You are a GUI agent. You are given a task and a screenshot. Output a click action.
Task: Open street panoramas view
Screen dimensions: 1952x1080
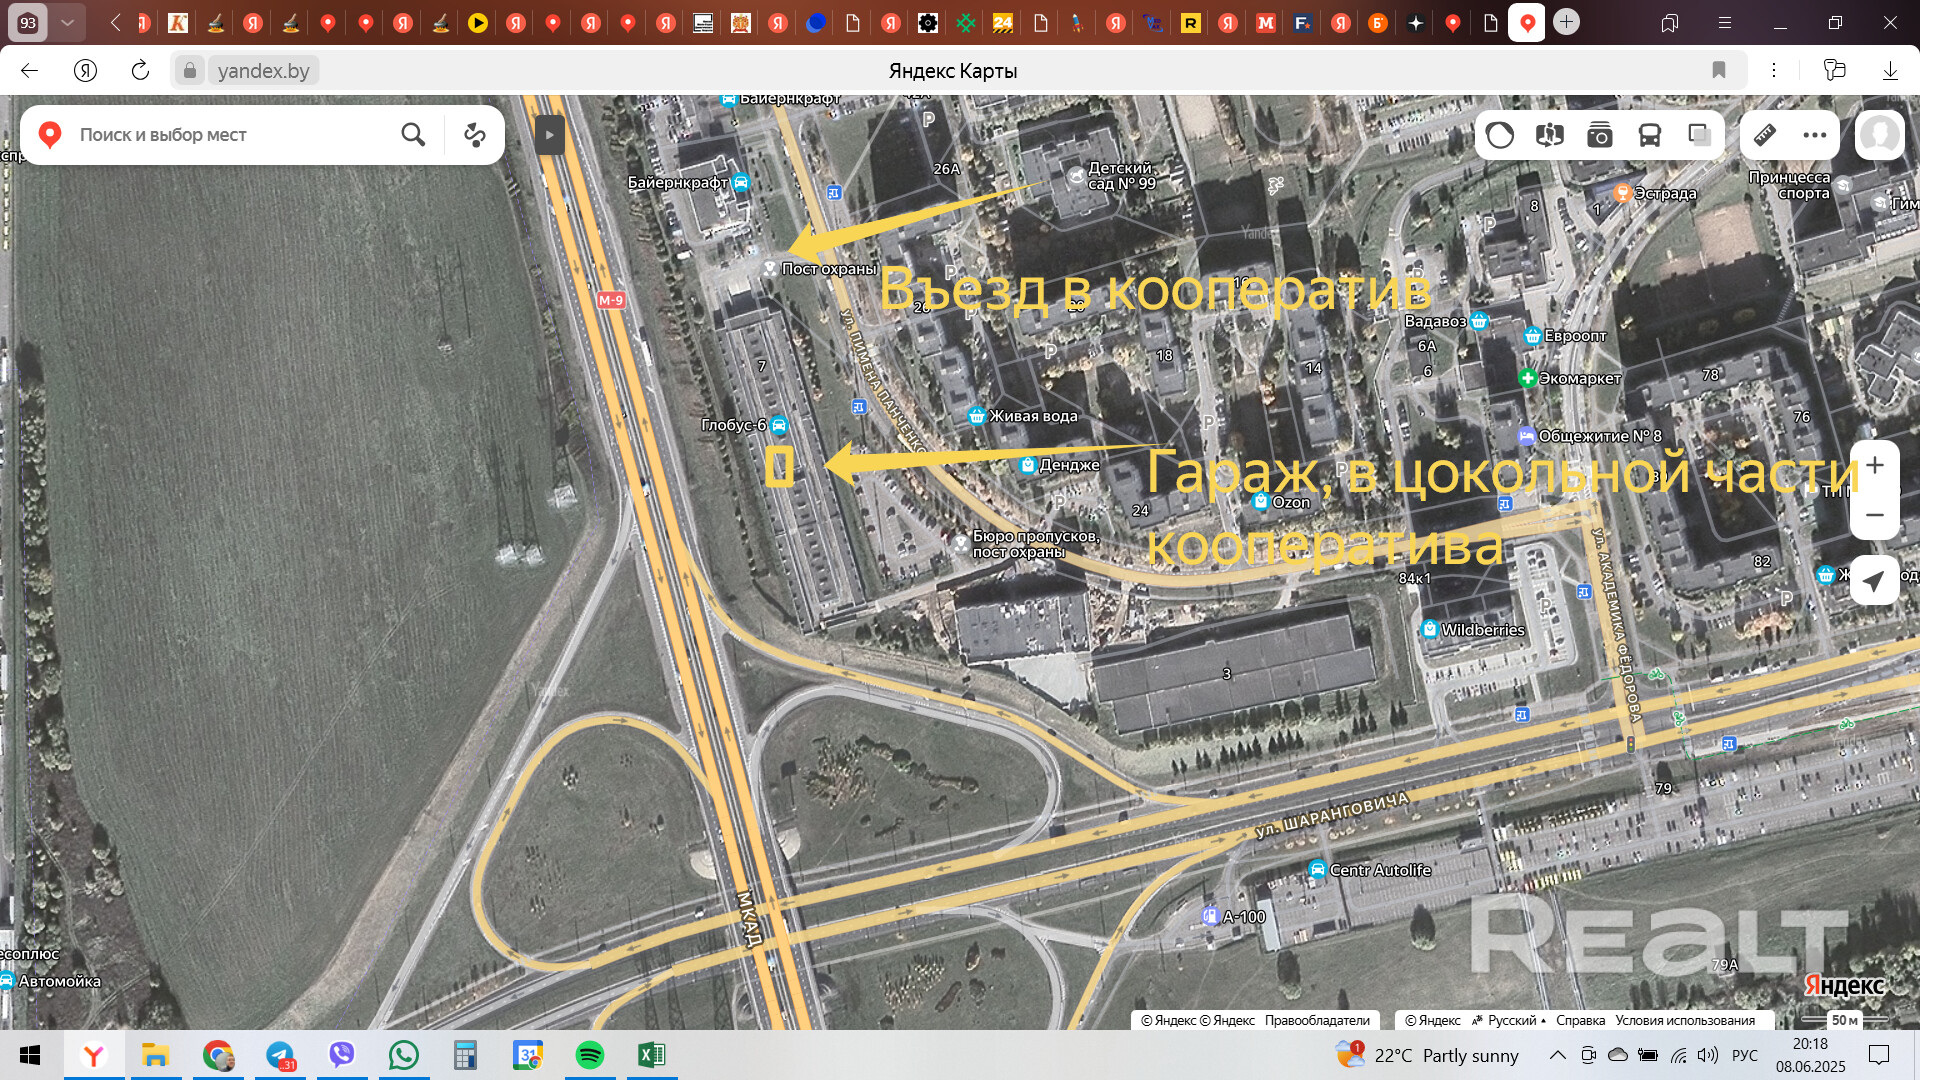click(1550, 135)
